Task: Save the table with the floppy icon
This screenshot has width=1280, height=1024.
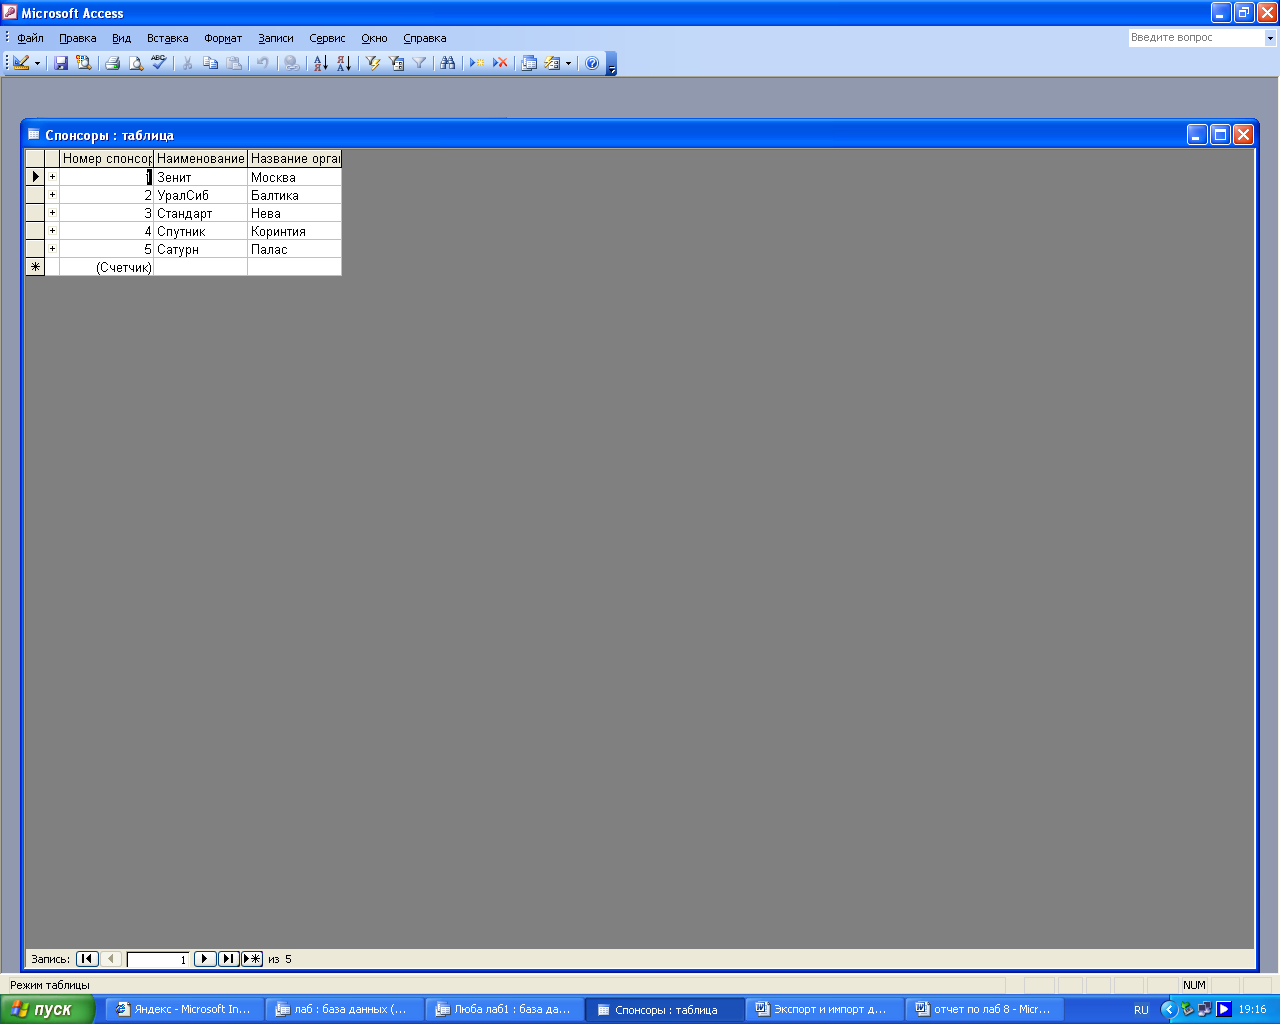Action: click(61, 63)
